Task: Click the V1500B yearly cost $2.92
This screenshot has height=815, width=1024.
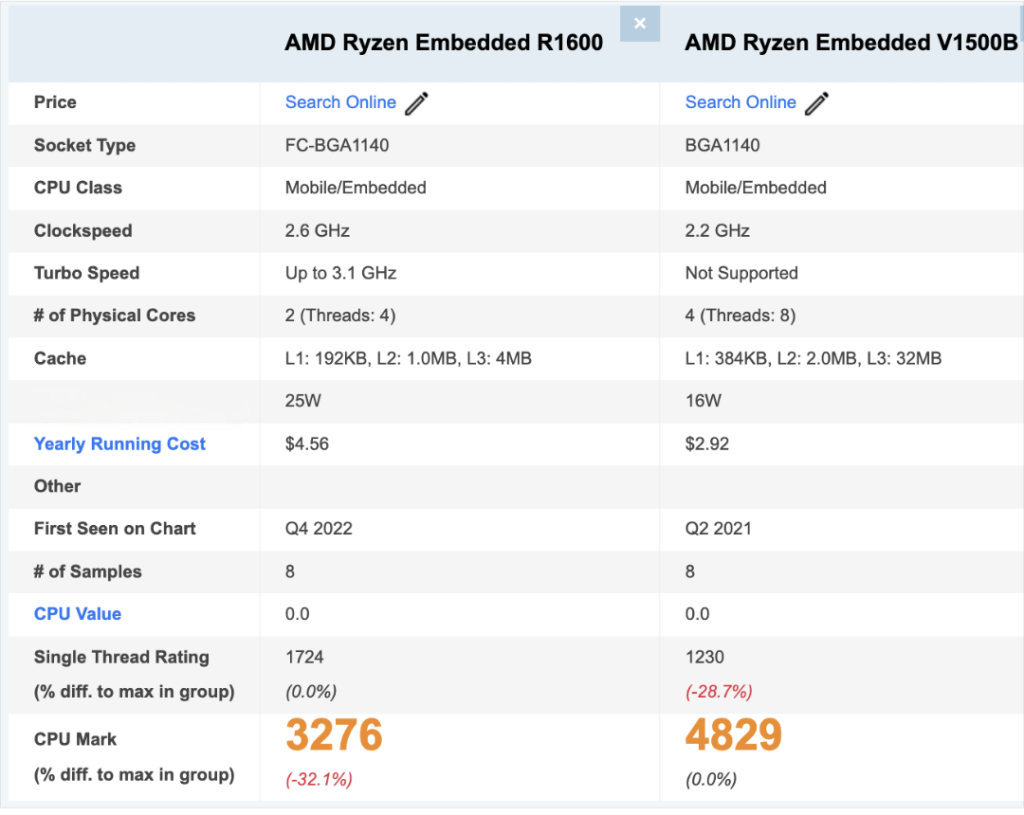Action: [707, 444]
